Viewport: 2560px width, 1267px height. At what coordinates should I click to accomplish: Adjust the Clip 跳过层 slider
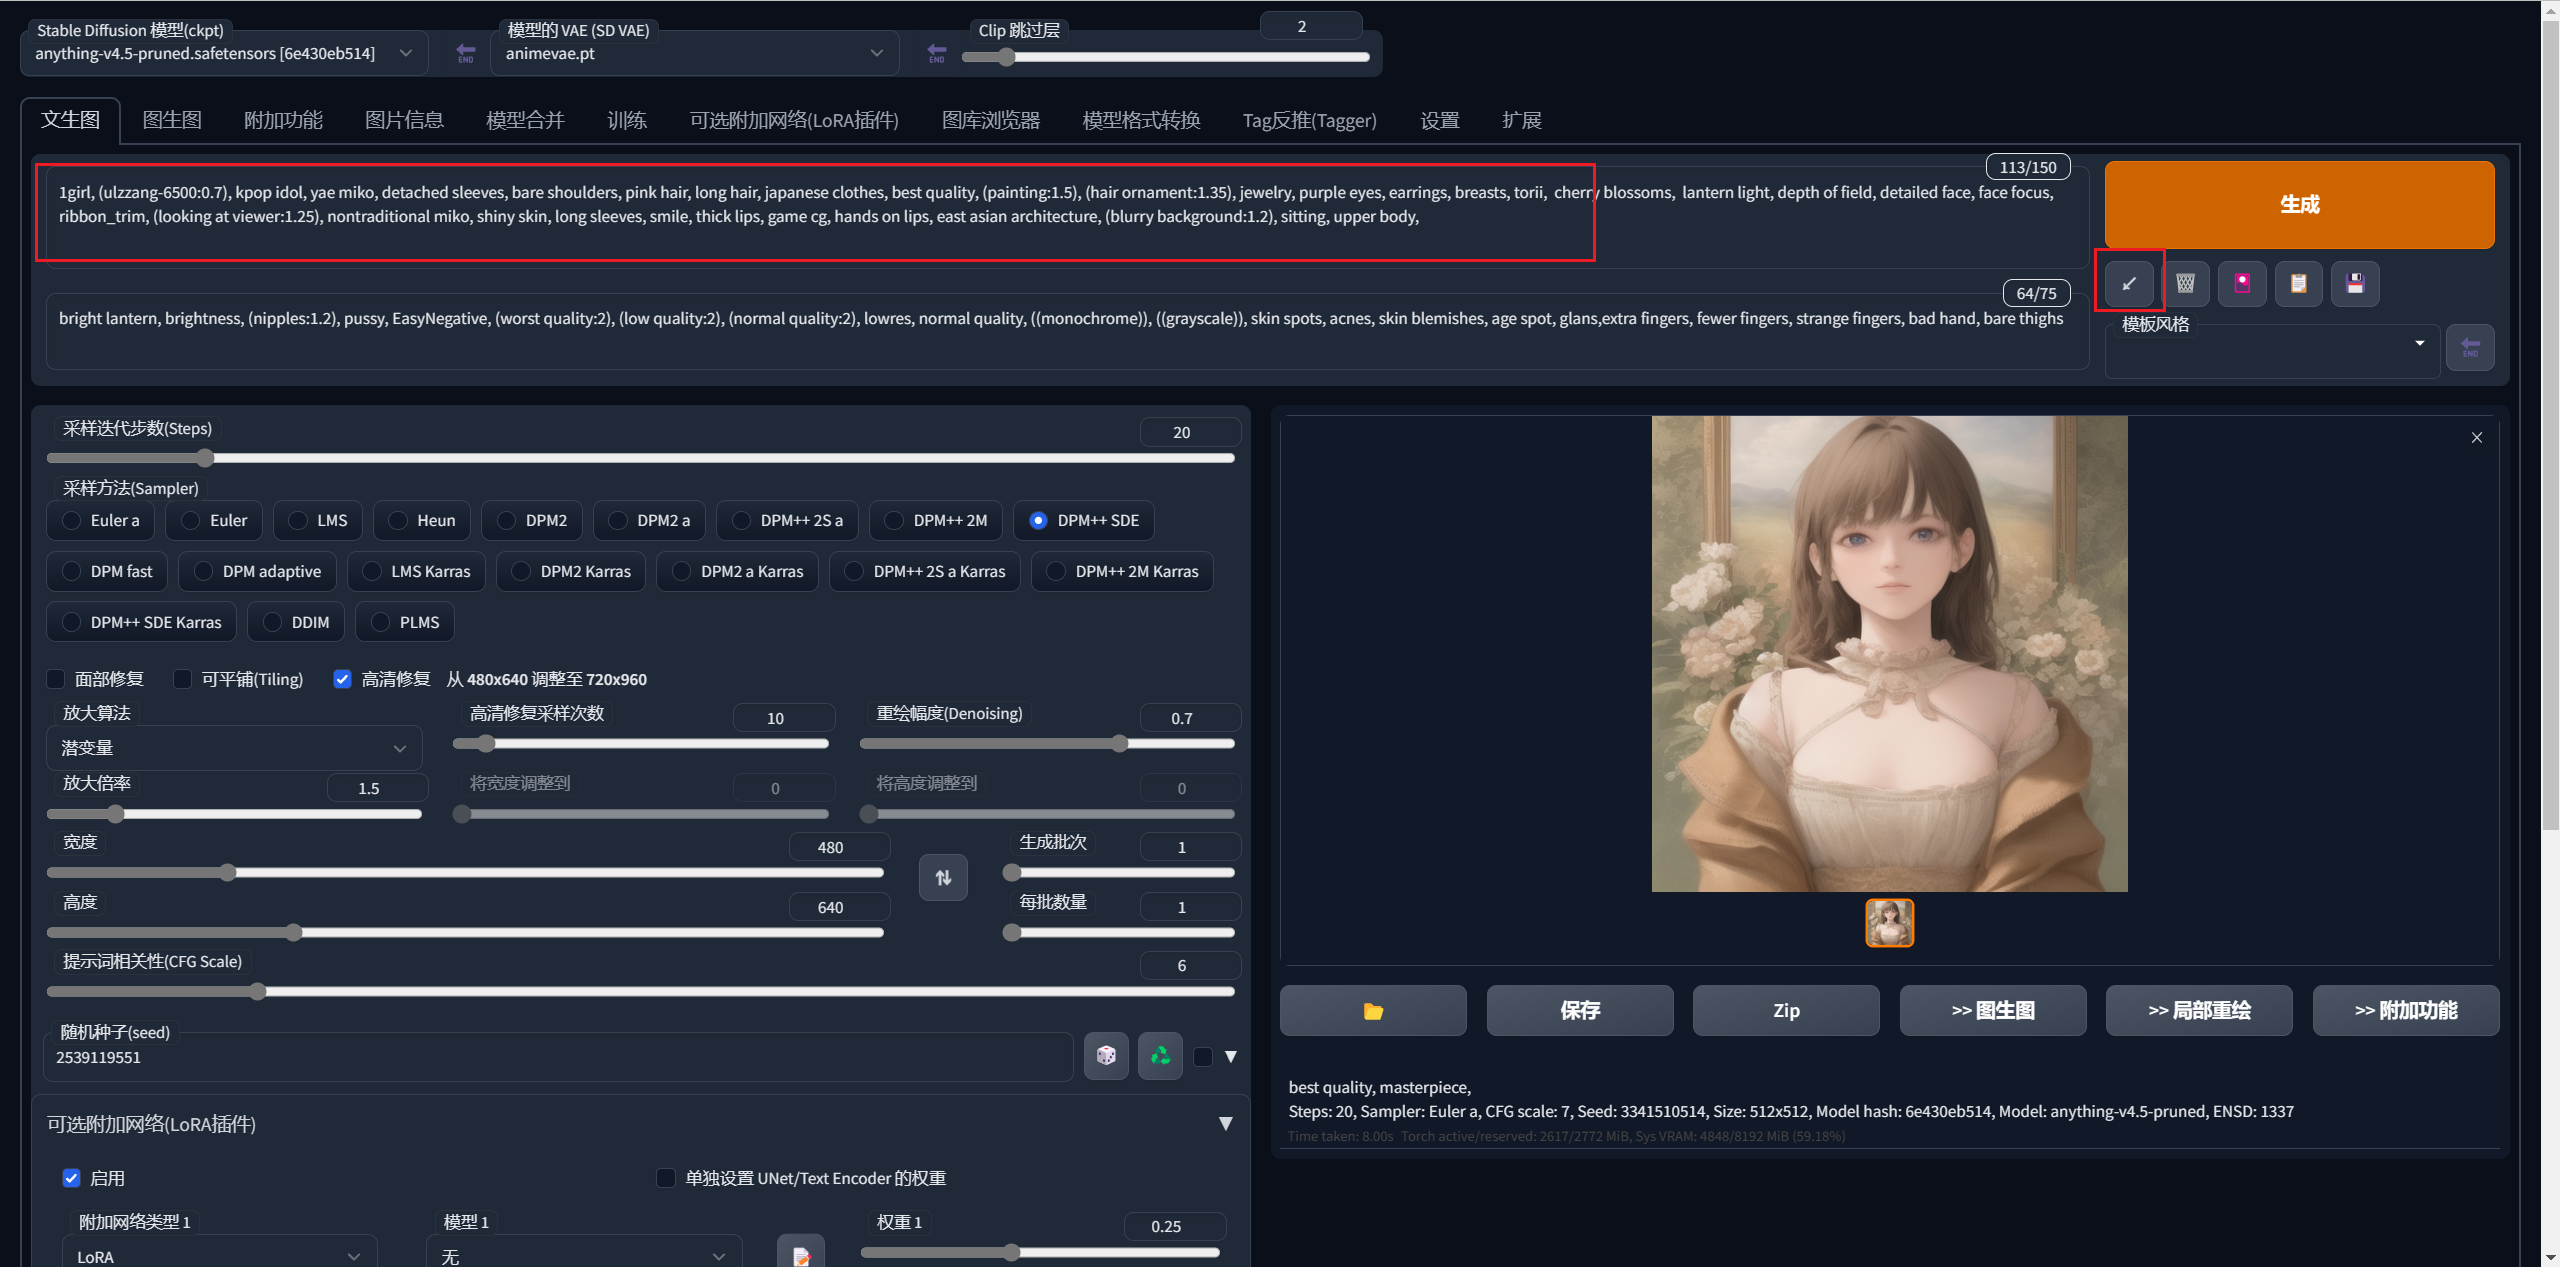click(x=1165, y=57)
